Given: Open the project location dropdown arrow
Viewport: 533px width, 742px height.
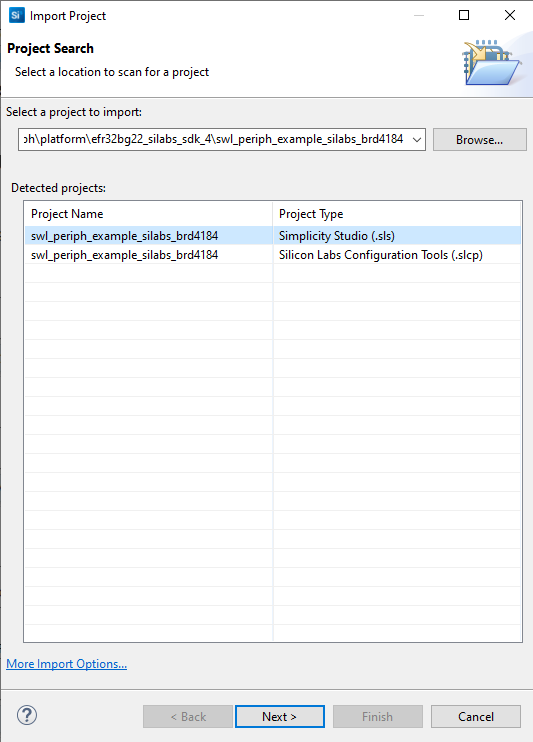Looking at the screenshot, I should [x=417, y=140].
